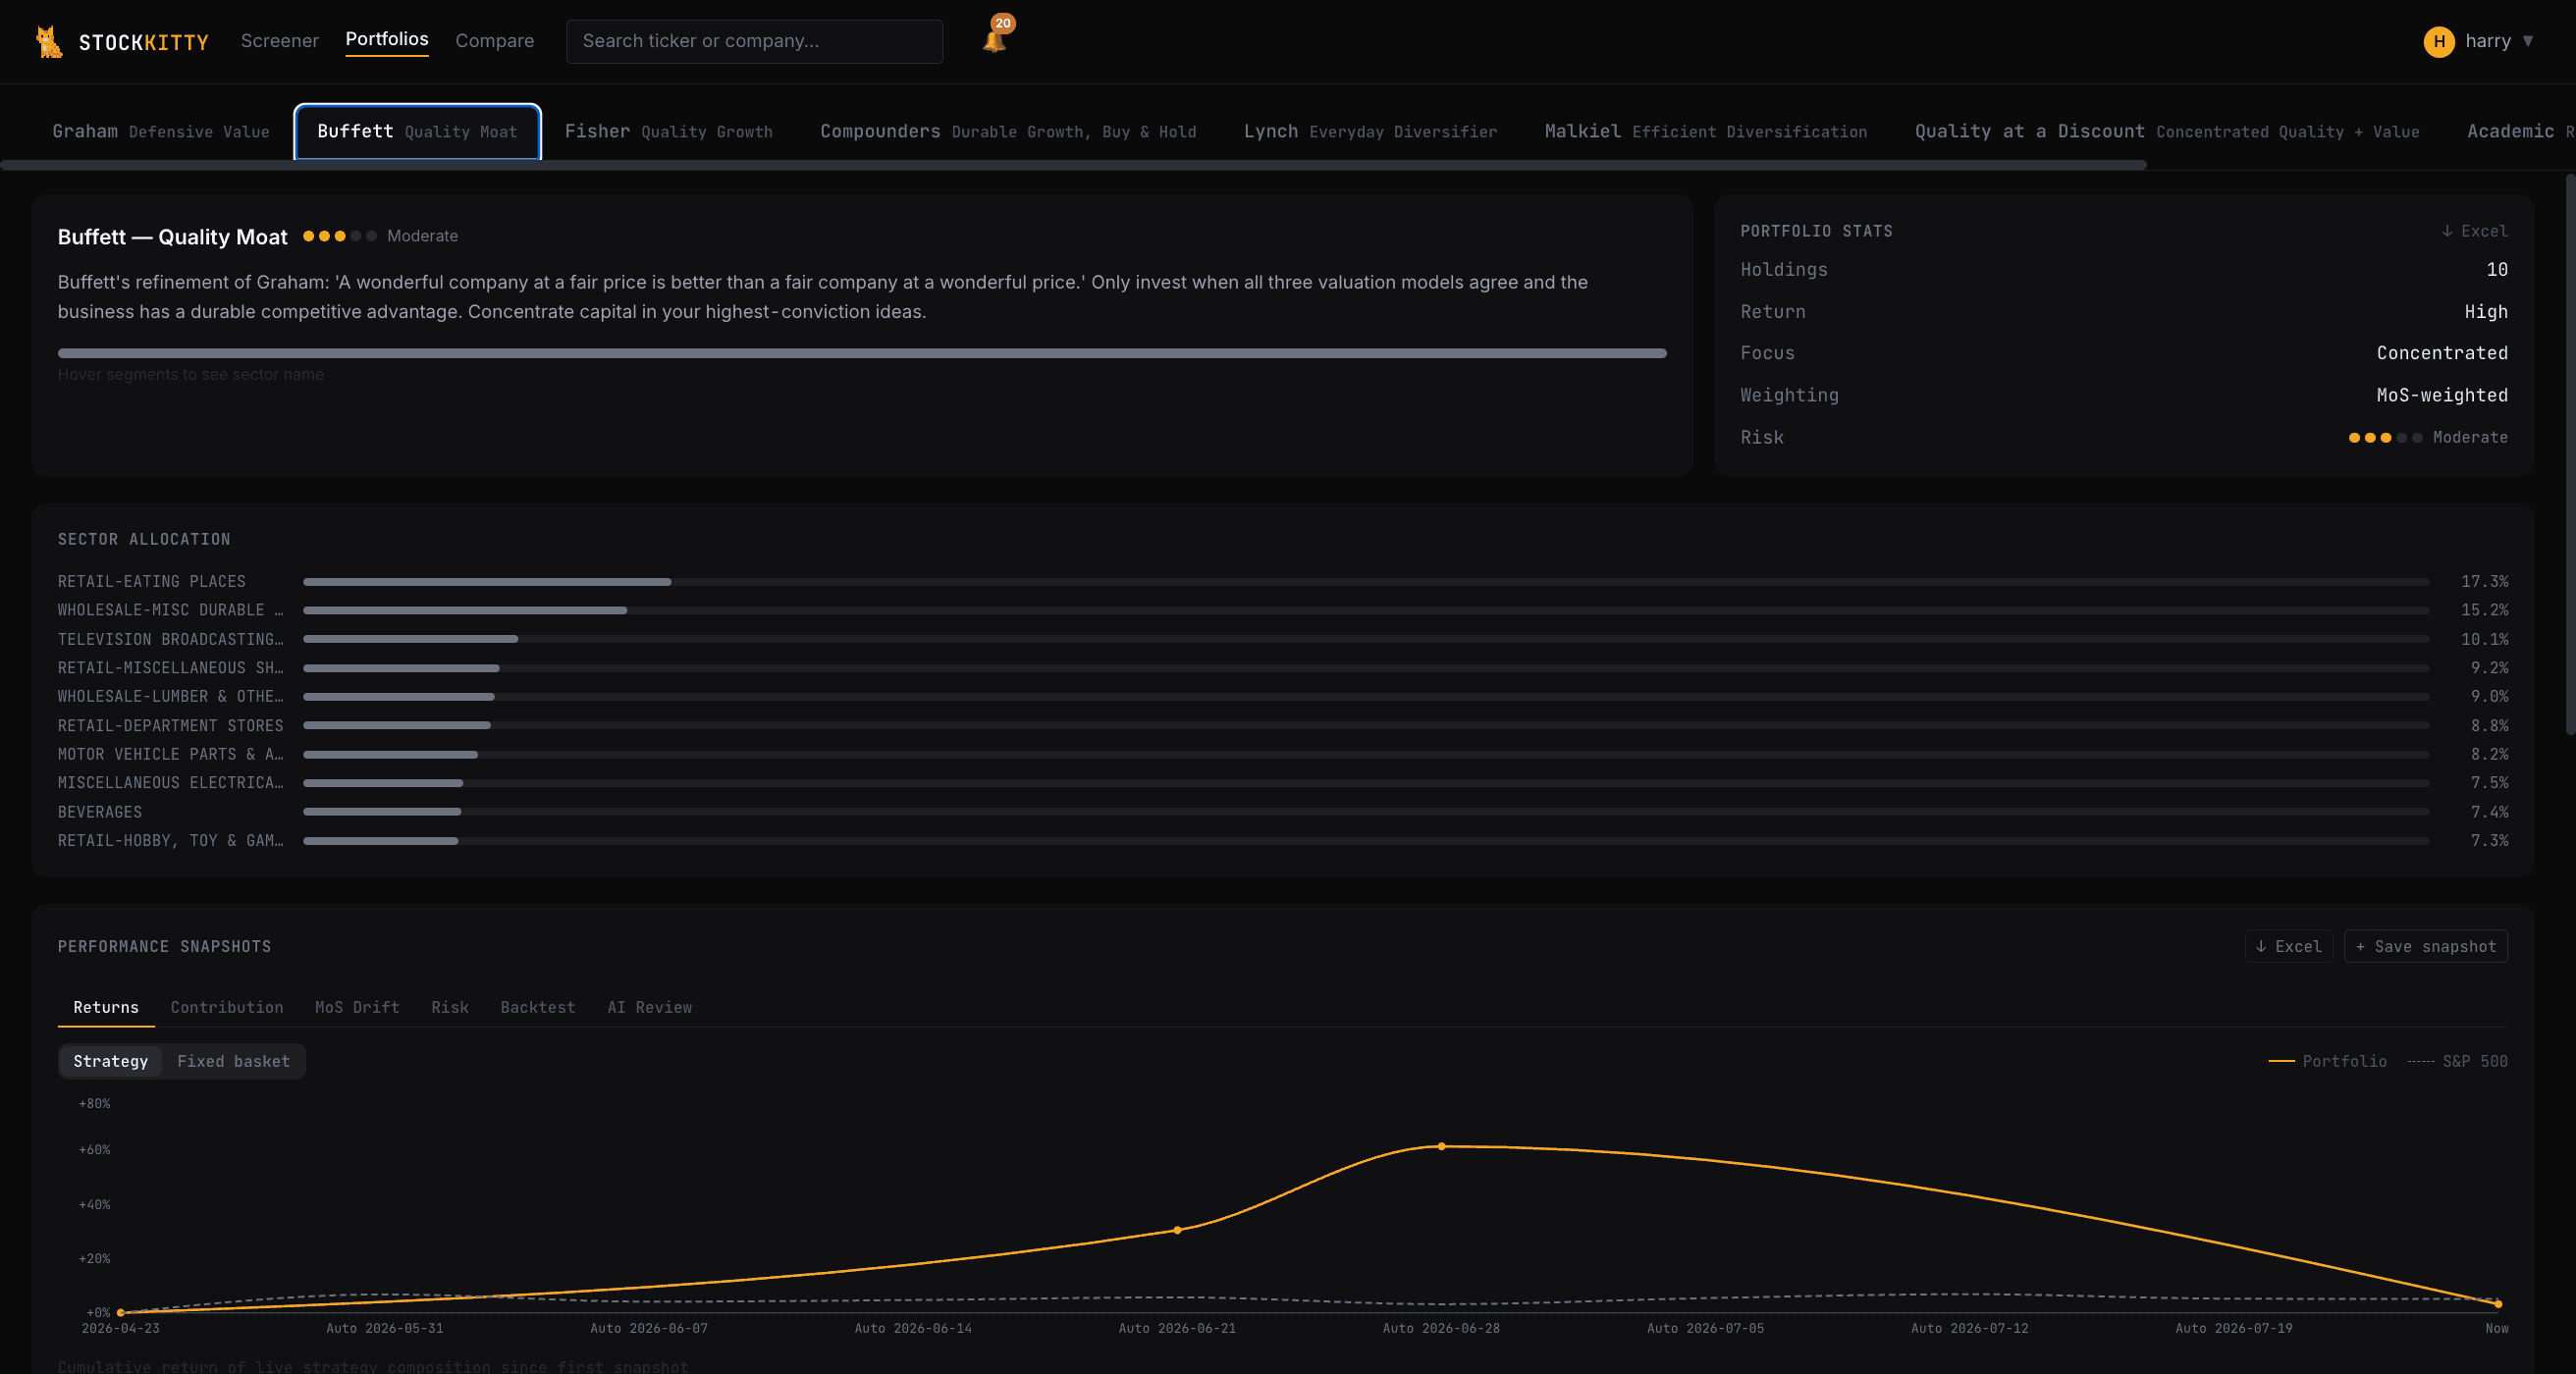Click the Save snapshot button
This screenshot has height=1374, width=2576.
[x=2425, y=946]
